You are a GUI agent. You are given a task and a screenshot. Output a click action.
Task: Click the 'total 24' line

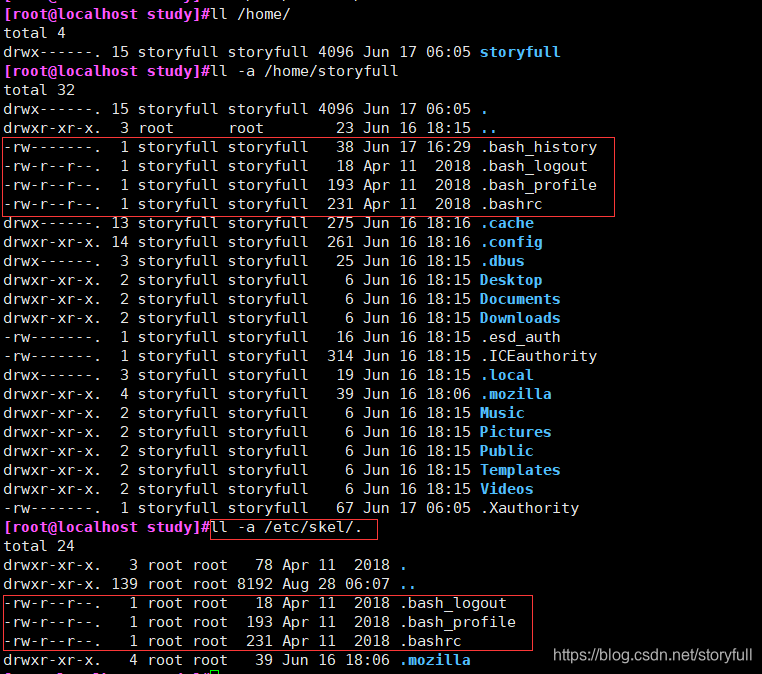tap(39, 546)
